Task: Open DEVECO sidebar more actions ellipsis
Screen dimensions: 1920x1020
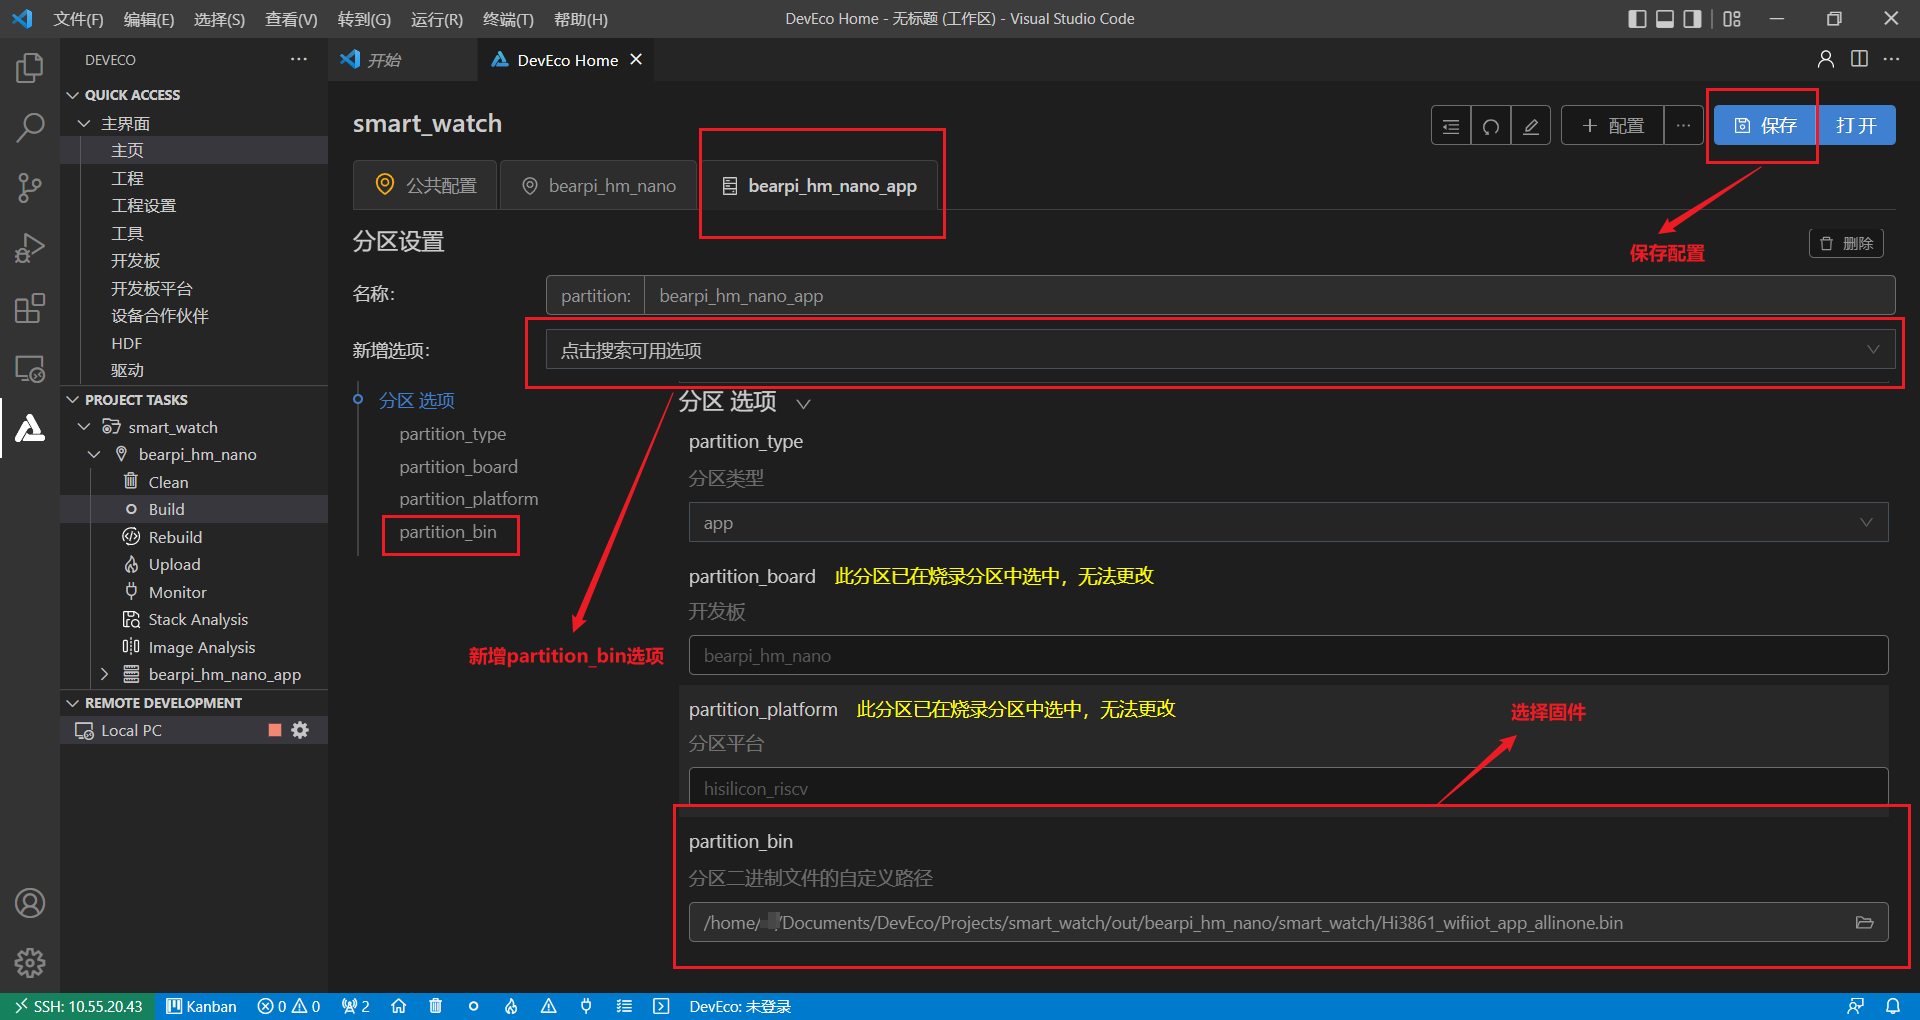Action: point(299,60)
